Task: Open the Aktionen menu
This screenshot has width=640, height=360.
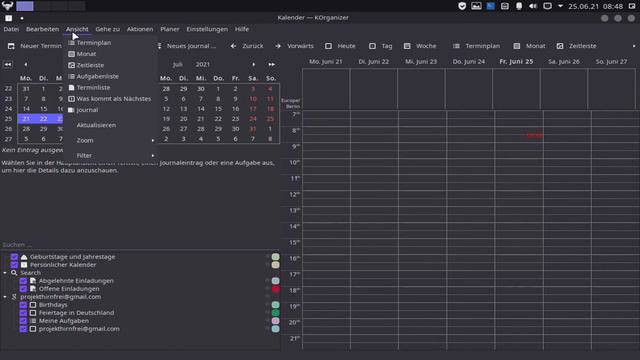Action: point(140,29)
